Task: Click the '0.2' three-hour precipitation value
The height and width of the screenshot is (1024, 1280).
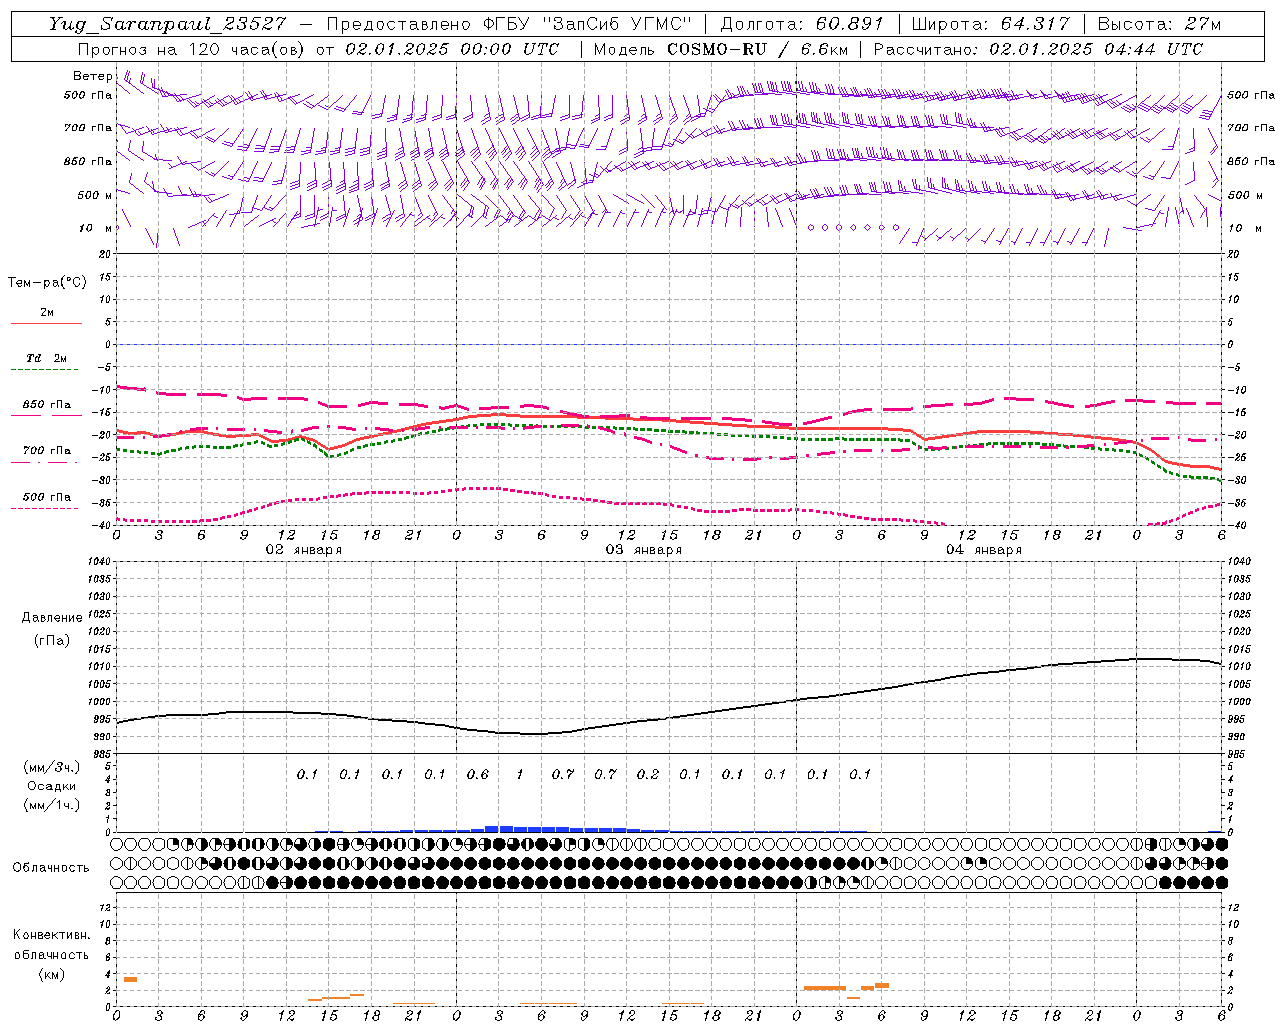Action: point(648,774)
